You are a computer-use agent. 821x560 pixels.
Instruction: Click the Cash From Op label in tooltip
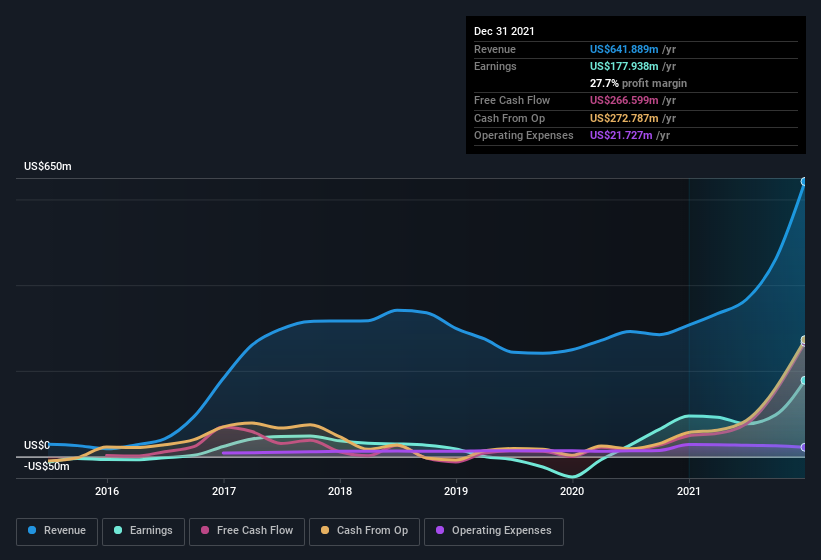point(509,118)
